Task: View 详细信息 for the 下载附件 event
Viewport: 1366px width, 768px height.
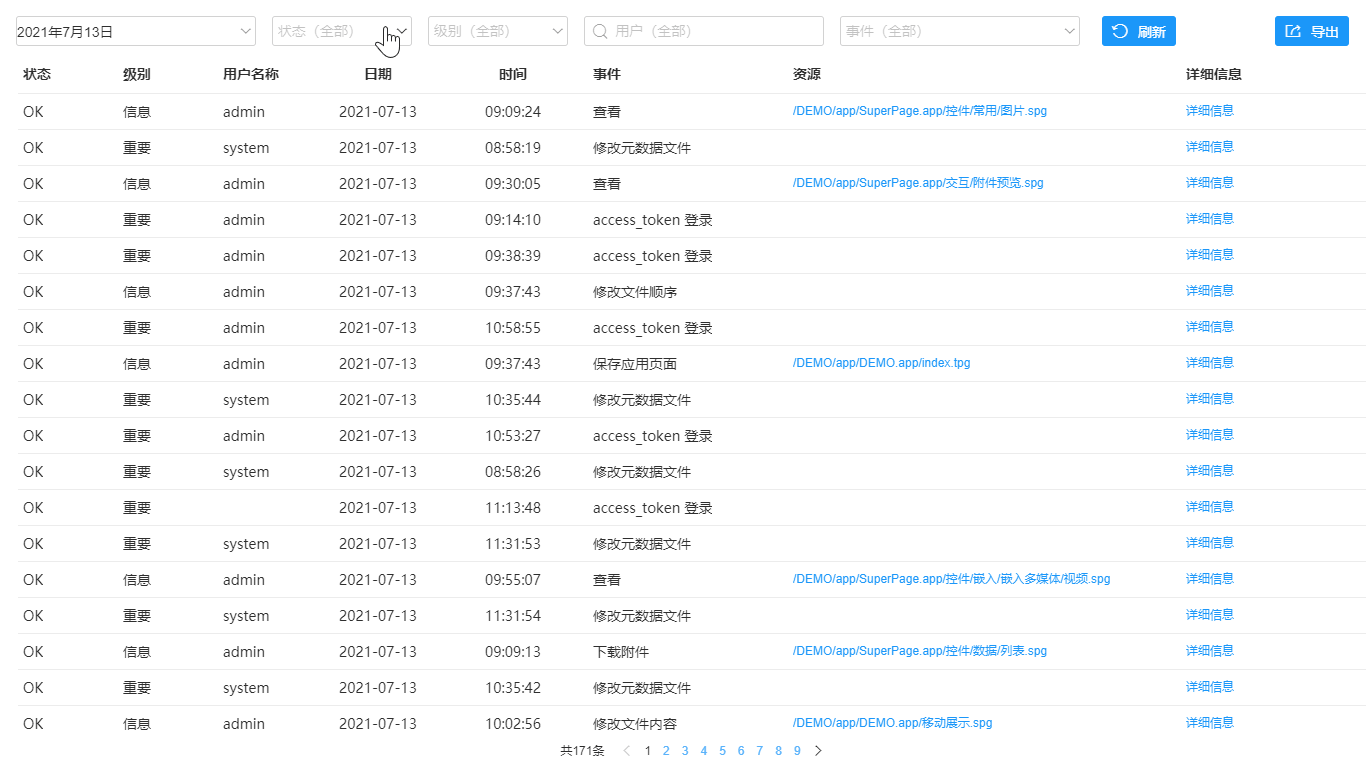Action: tap(1208, 650)
